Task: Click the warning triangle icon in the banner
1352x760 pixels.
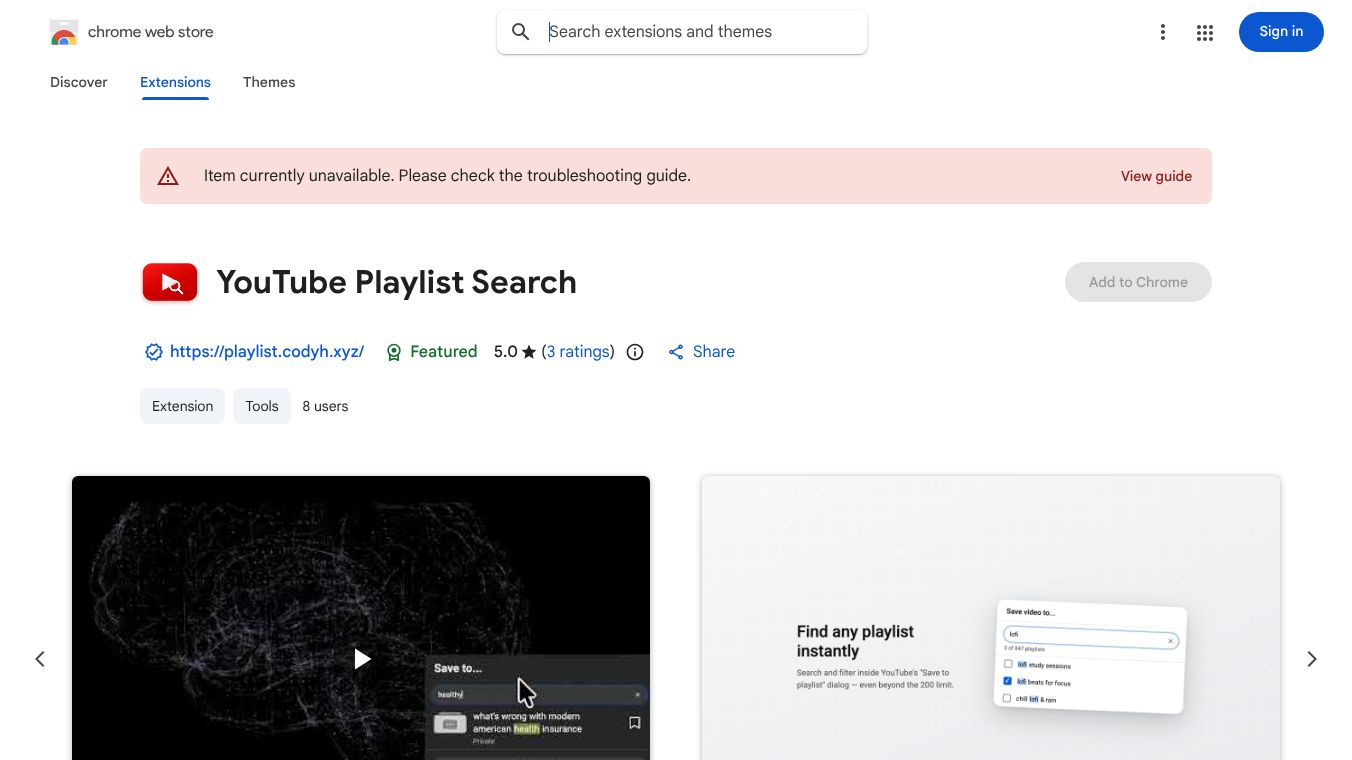Action: pyautogui.click(x=168, y=176)
